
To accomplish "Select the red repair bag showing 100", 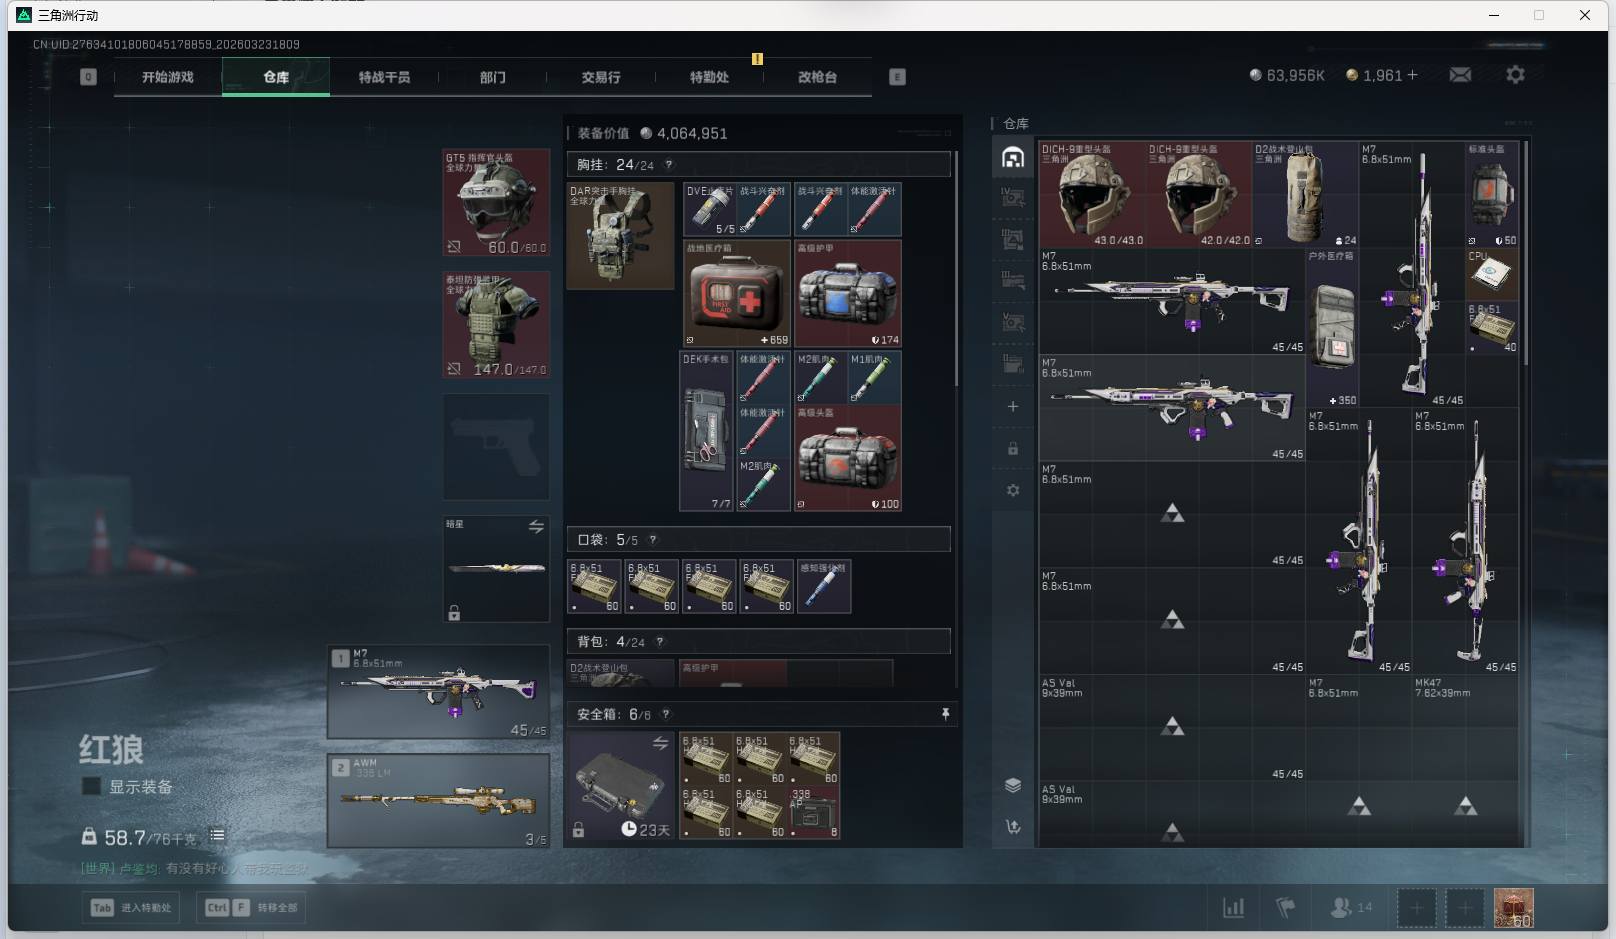I will click(848, 458).
